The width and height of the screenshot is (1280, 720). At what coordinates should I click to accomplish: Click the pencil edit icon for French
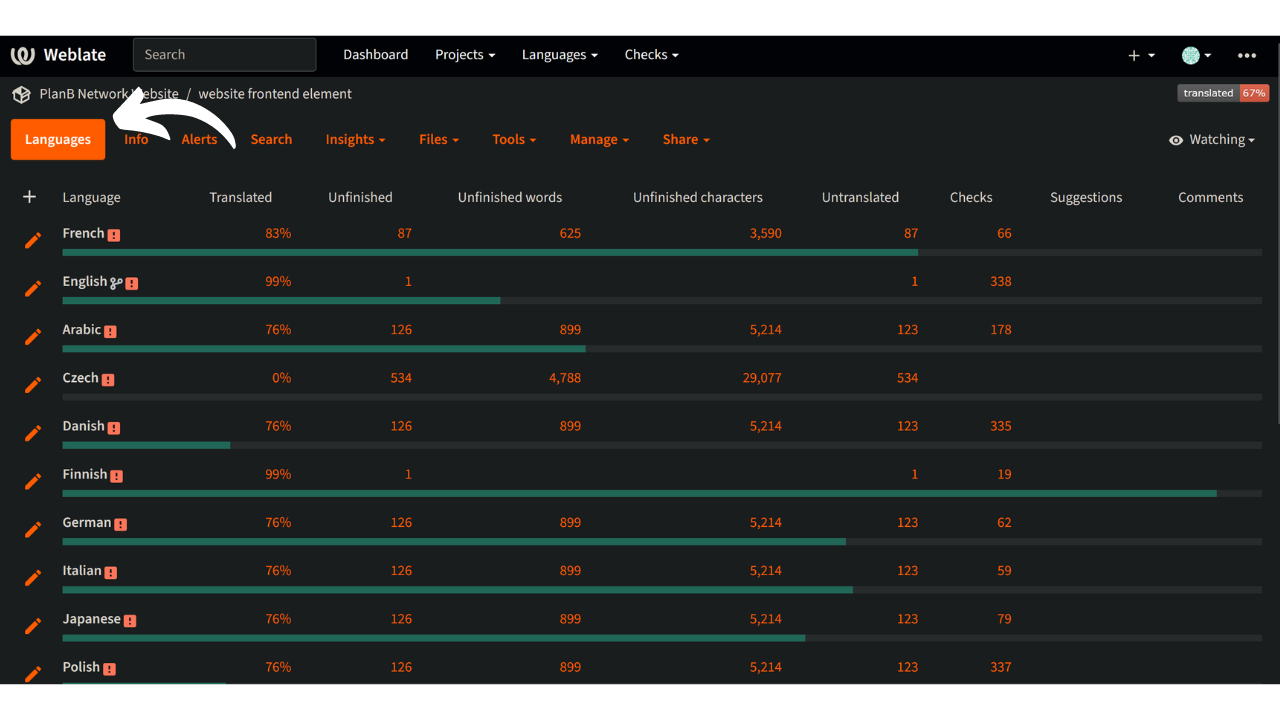point(33,240)
